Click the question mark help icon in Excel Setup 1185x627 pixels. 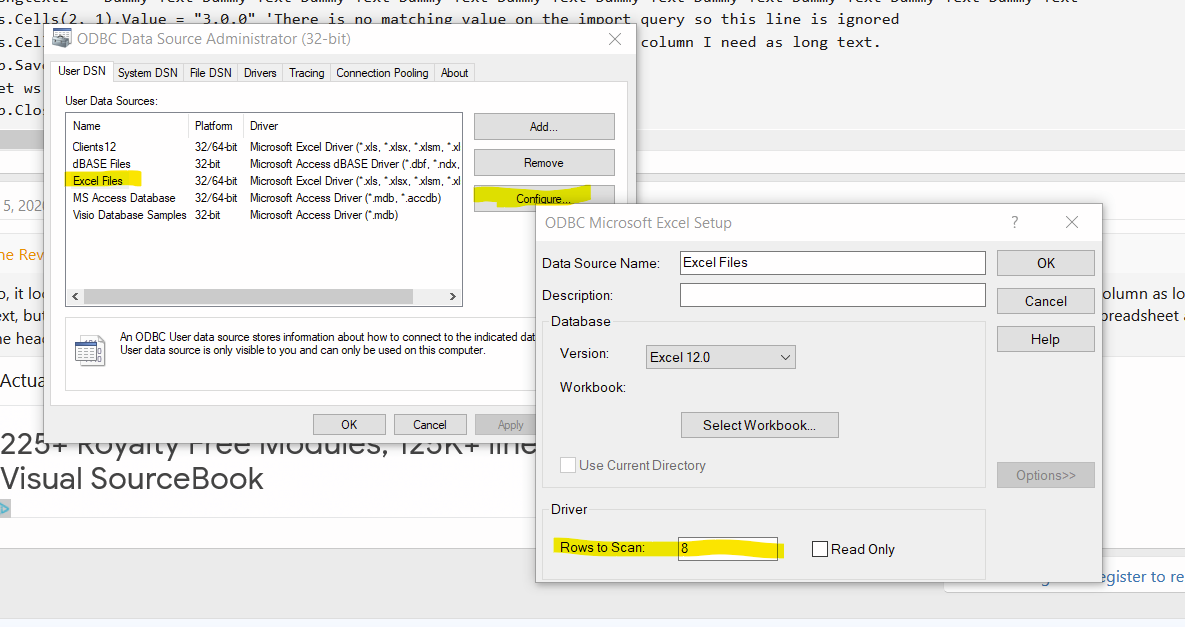point(1014,222)
